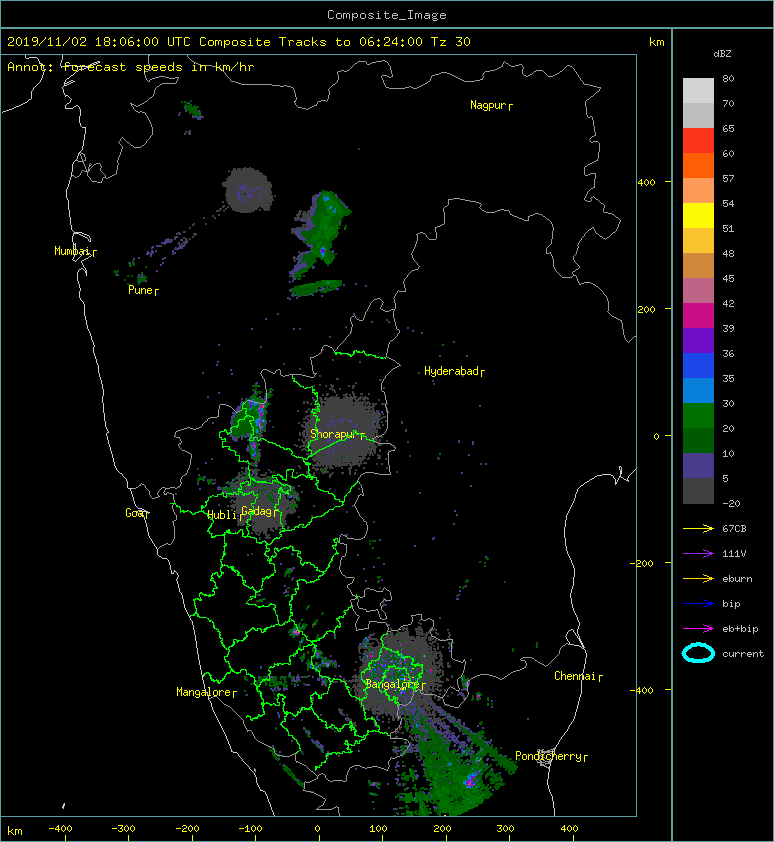The width and height of the screenshot is (774, 842).
Task: Select the bright yellow swatch in dBZ scale
Action: point(698,215)
